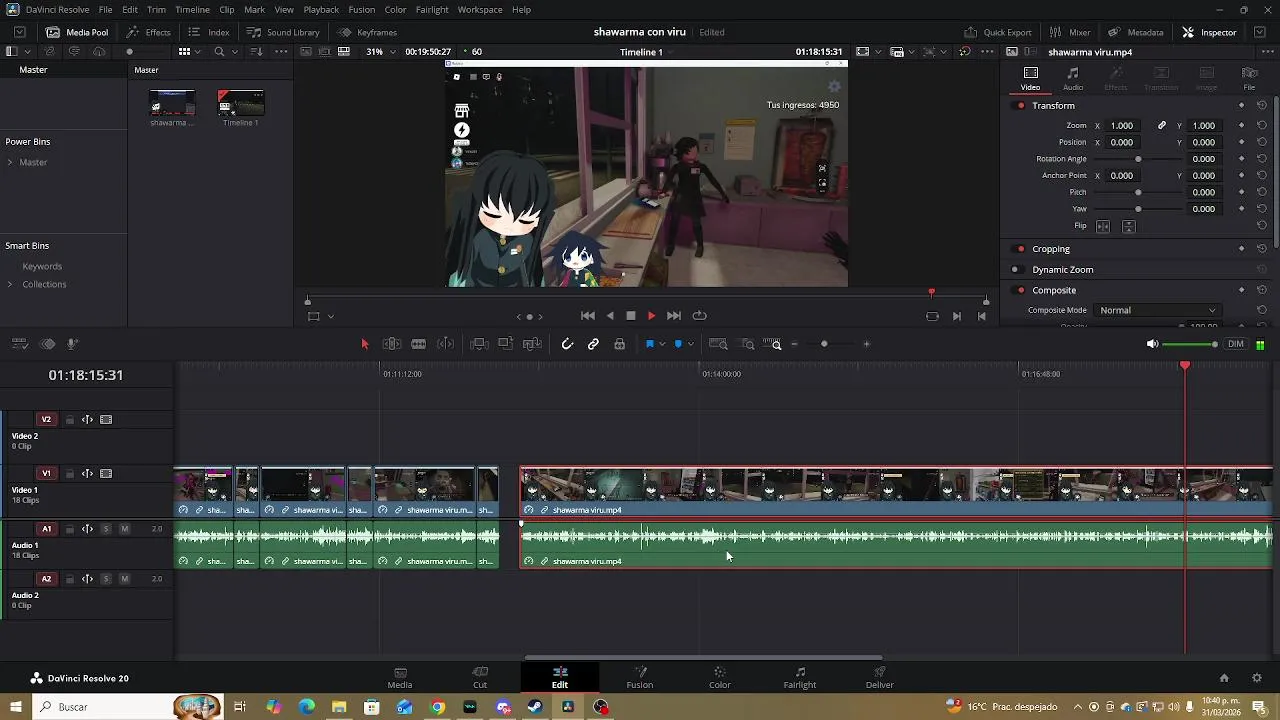
Task: Go to the Color page
Action: tap(720, 677)
